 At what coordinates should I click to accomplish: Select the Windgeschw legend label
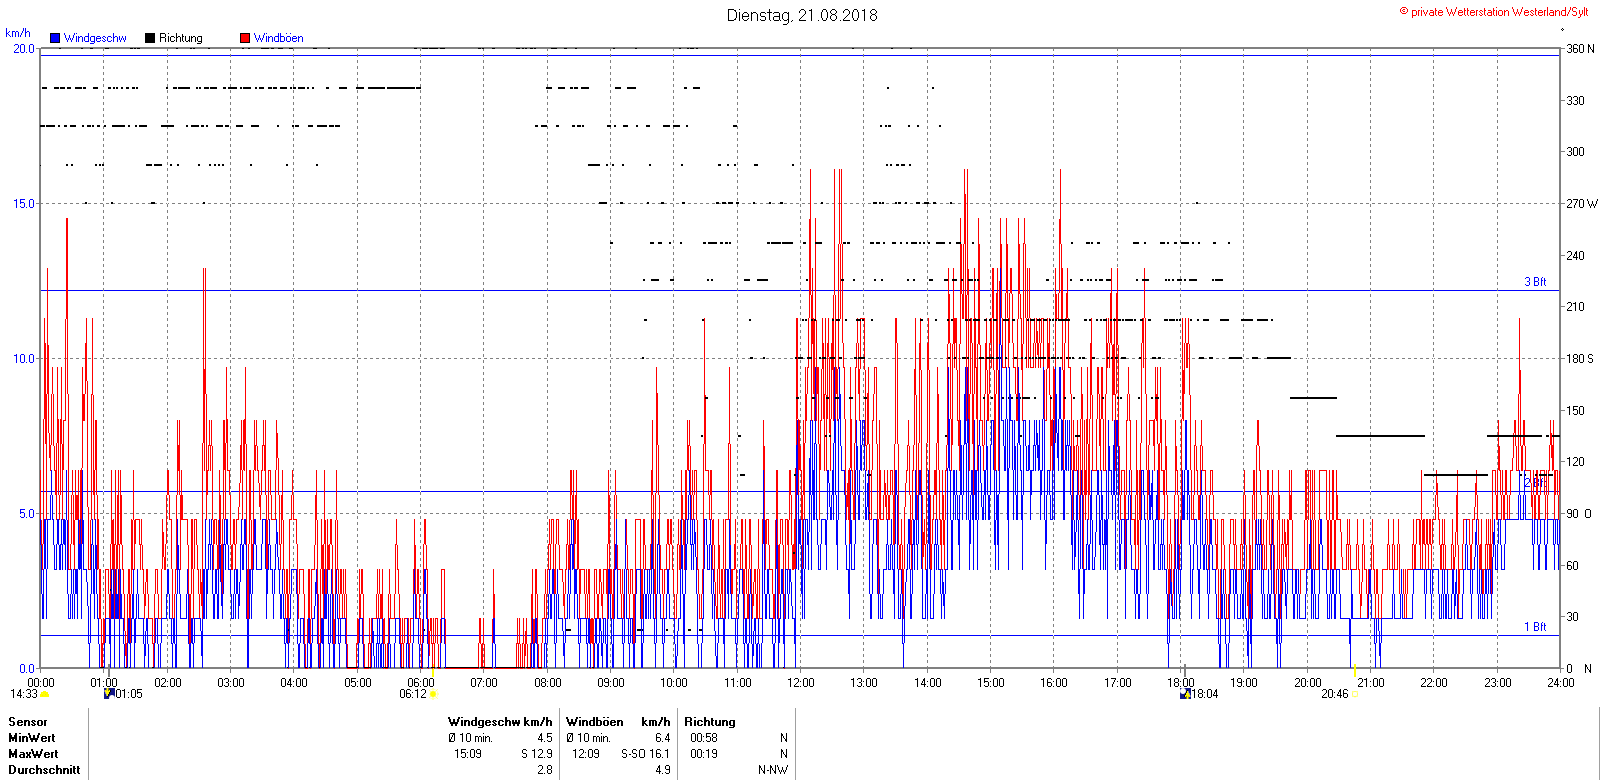click(x=95, y=38)
